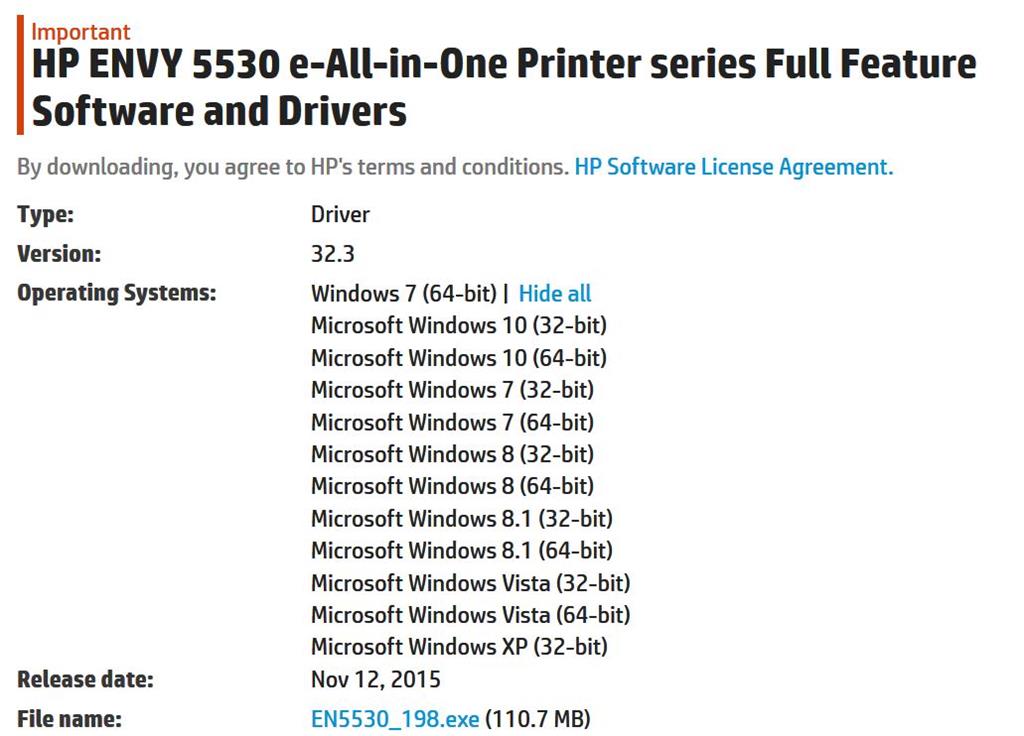Click the Release date label
The height and width of the screenshot is (736, 1024).
[85, 679]
